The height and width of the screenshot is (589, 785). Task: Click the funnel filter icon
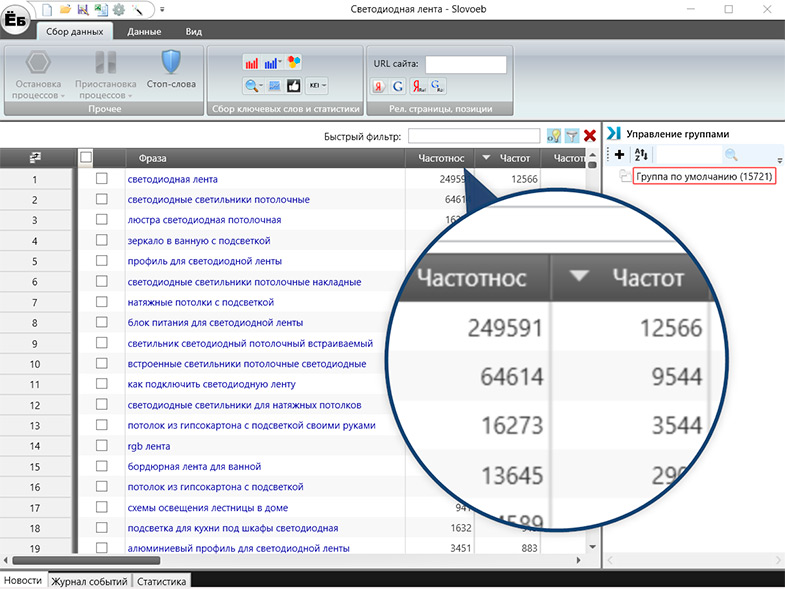[572, 135]
